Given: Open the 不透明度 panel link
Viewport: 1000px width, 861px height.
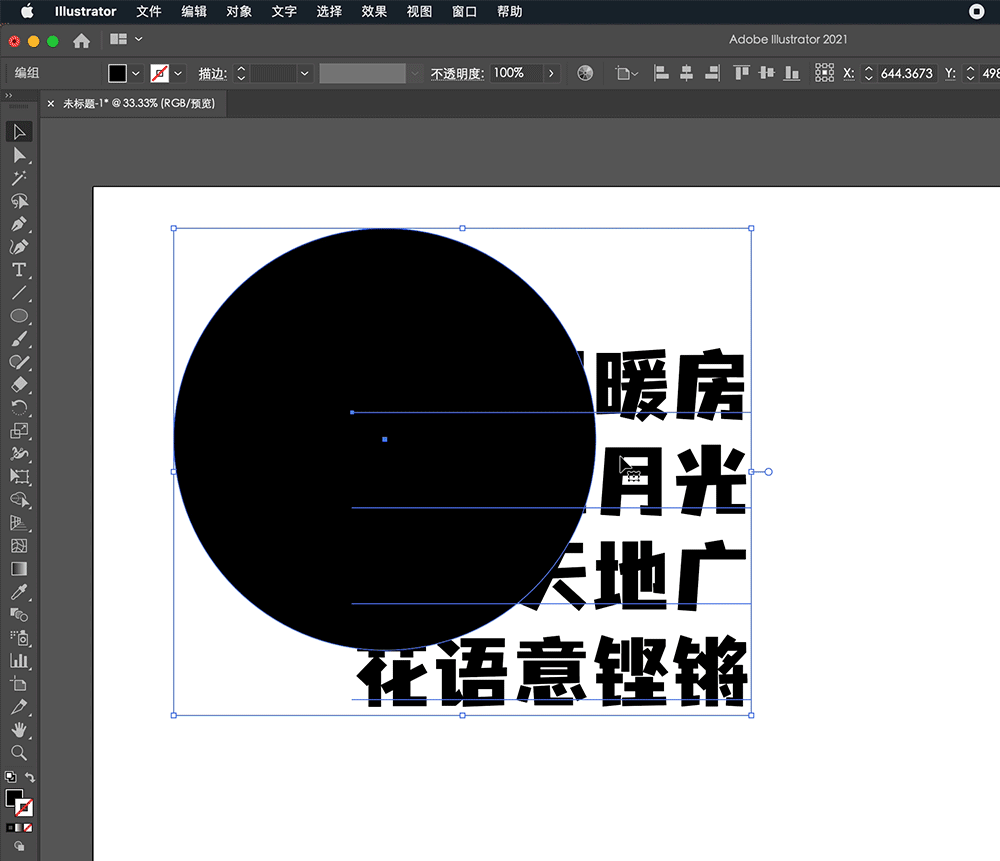Looking at the screenshot, I should pyautogui.click(x=457, y=74).
